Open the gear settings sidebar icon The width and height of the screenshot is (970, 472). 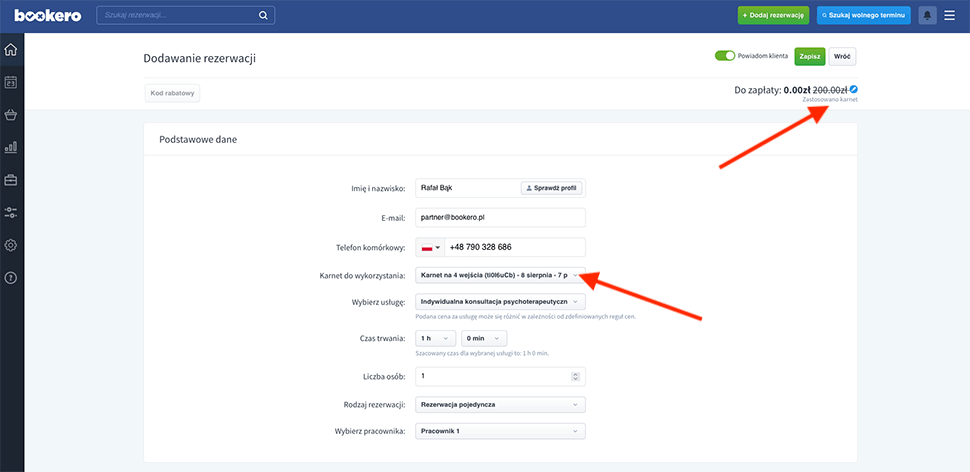(x=11, y=245)
